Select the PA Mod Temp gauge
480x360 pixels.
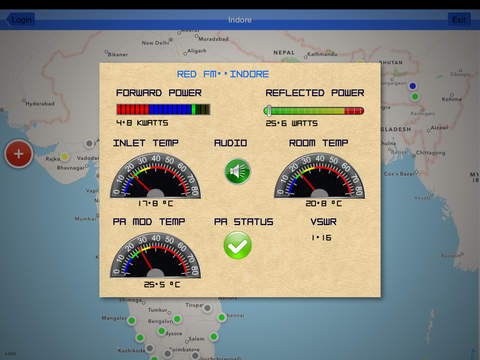156,255
